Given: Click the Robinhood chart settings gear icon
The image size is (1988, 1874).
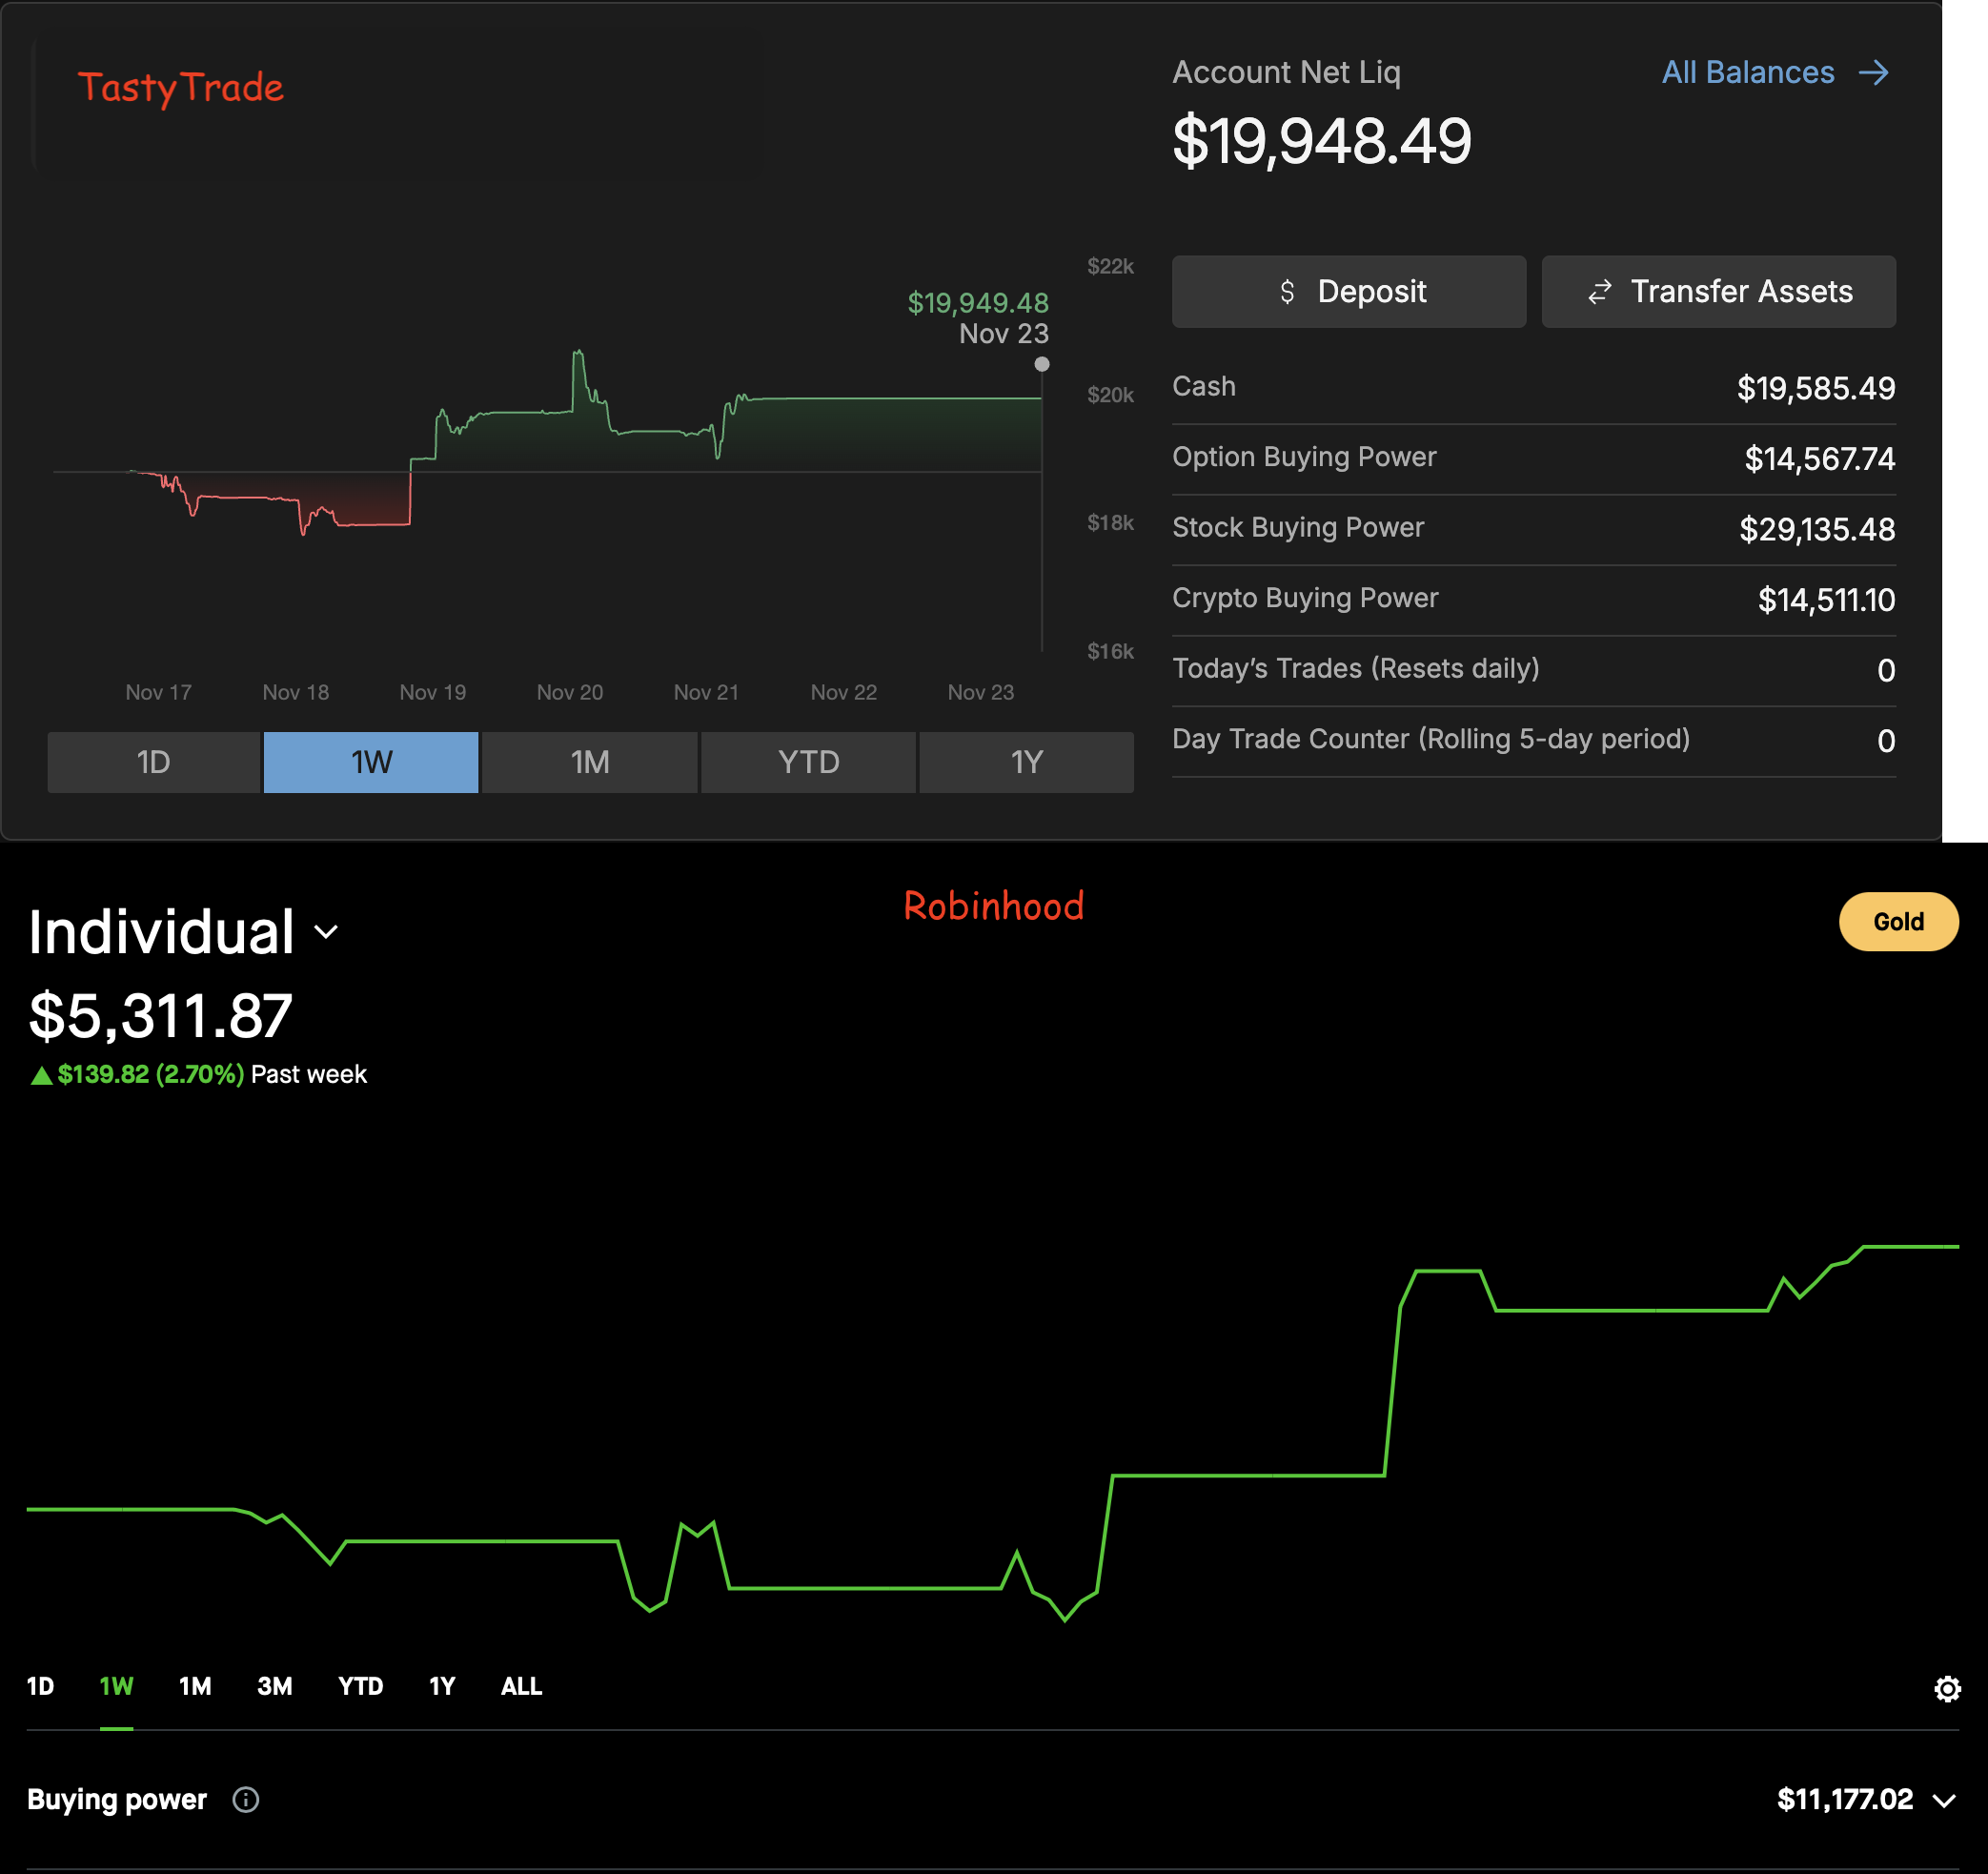Looking at the screenshot, I should [x=1947, y=1689].
